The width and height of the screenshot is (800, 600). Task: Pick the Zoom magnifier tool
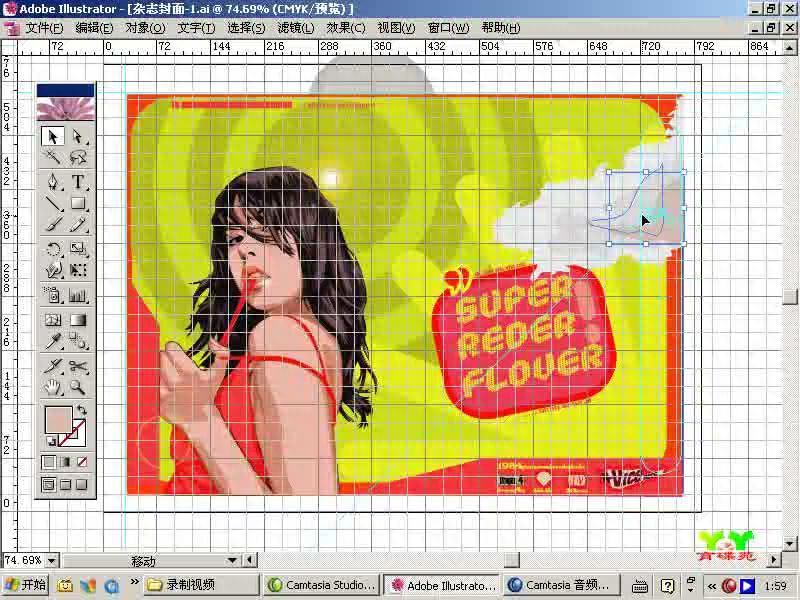78,387
